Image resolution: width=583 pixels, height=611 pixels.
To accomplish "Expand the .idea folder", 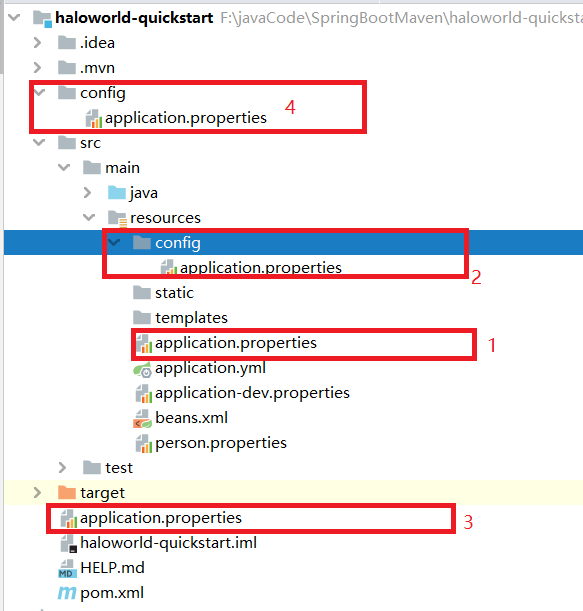I will pos(37,42).
